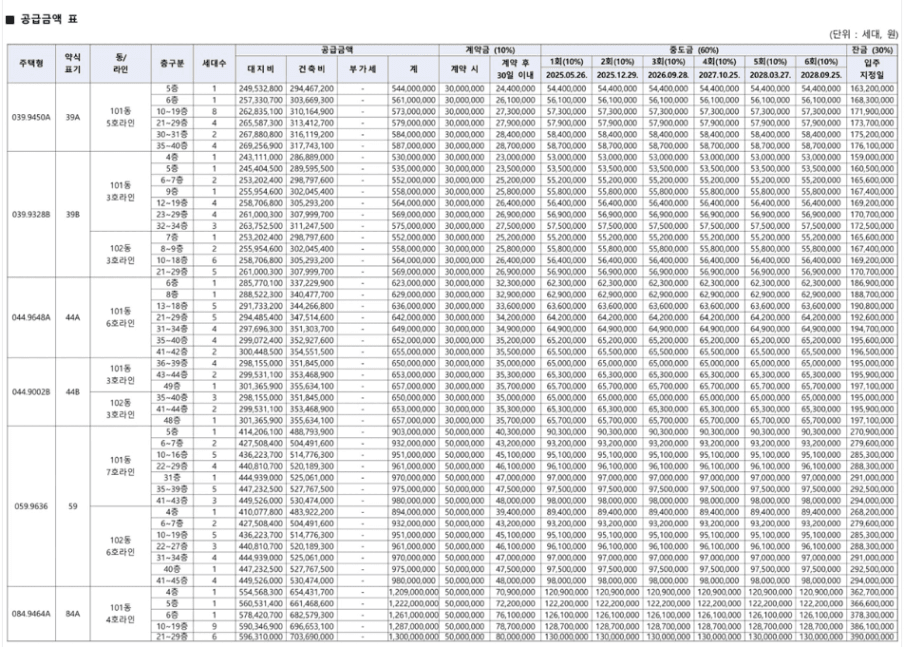904x647 pixels.
Task: Select the '주택형' column header
Action: [x=31, y=63]
